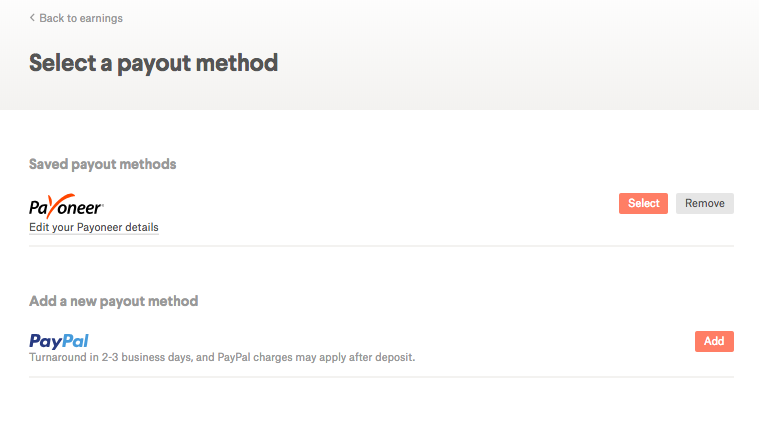The image size is (759, 431).
Task: Add PayPal as a new payout method
Action: 714,341
